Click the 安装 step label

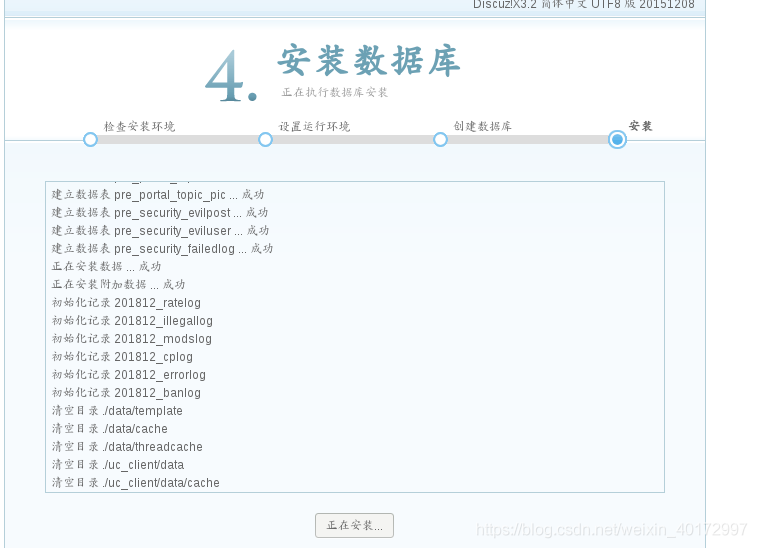(x=640, y=126)
